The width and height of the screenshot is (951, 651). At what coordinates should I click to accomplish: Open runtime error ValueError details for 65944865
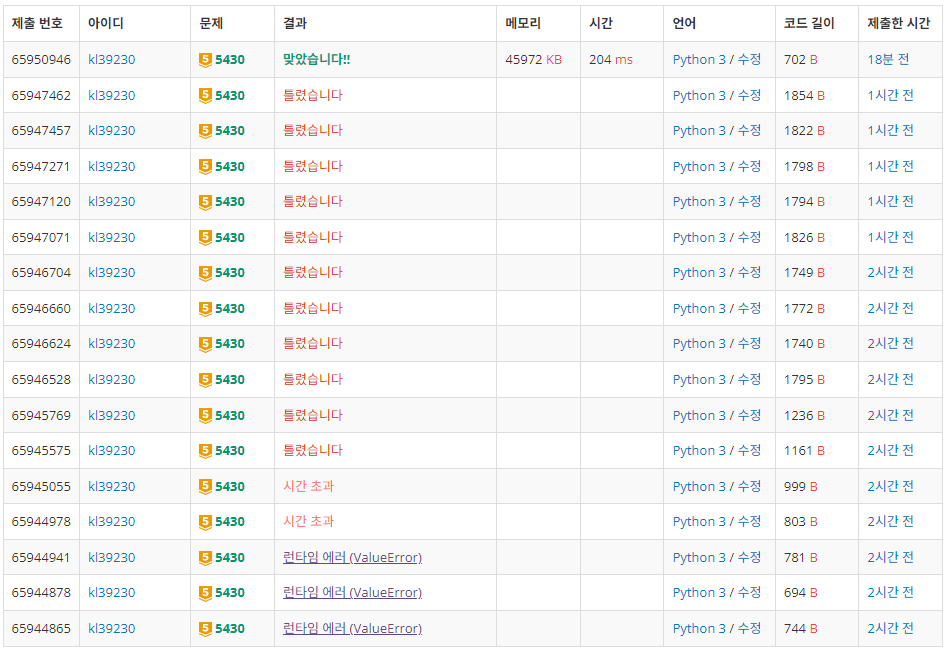click(352, 628)
